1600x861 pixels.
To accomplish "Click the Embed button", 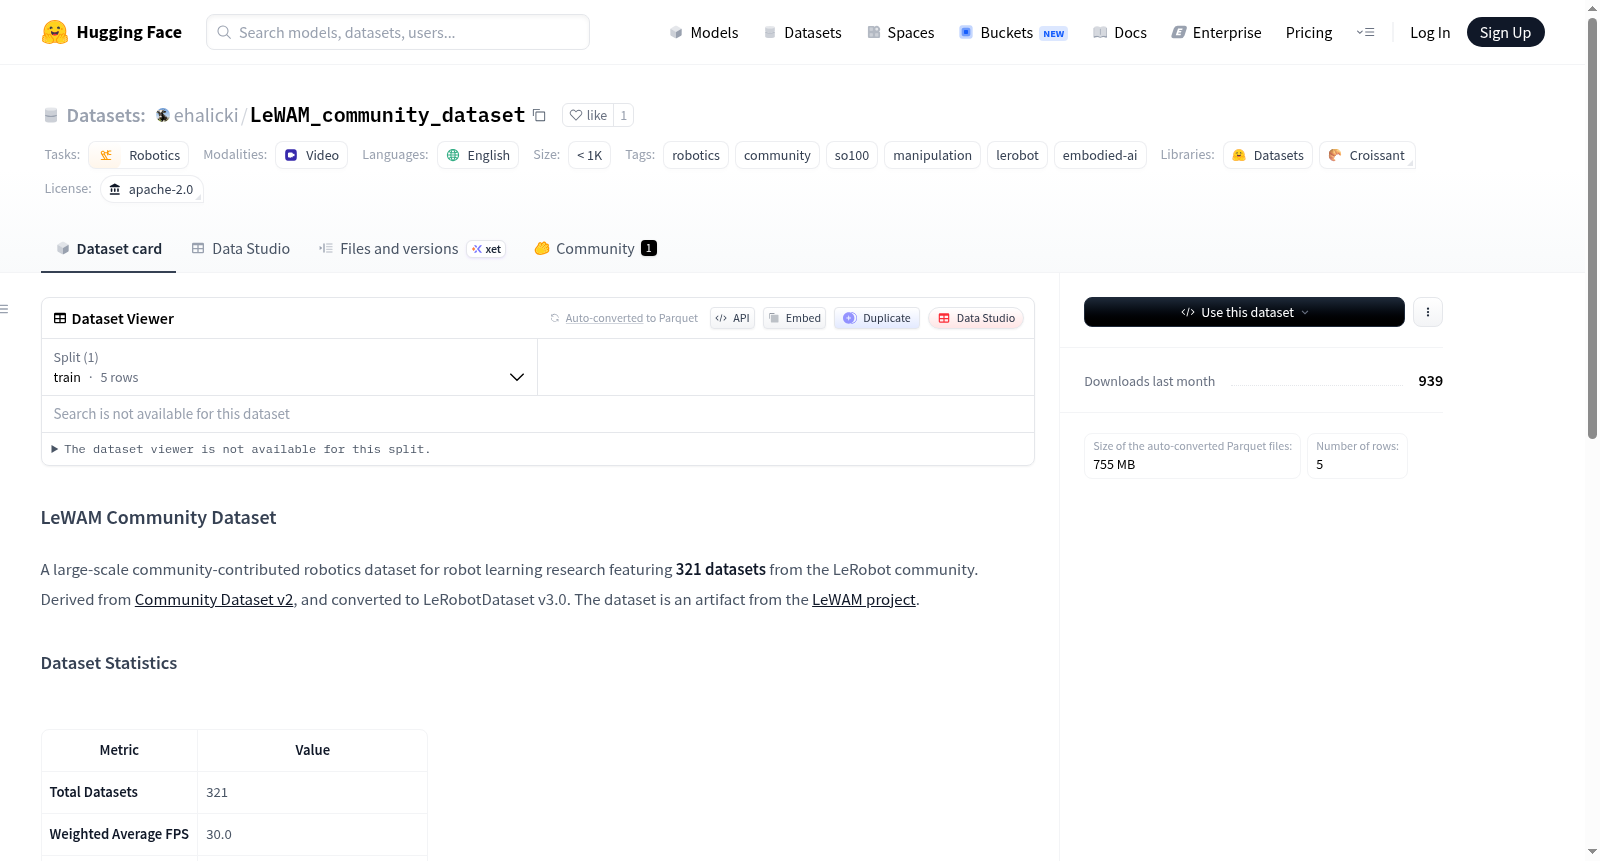I will (794, 318).
